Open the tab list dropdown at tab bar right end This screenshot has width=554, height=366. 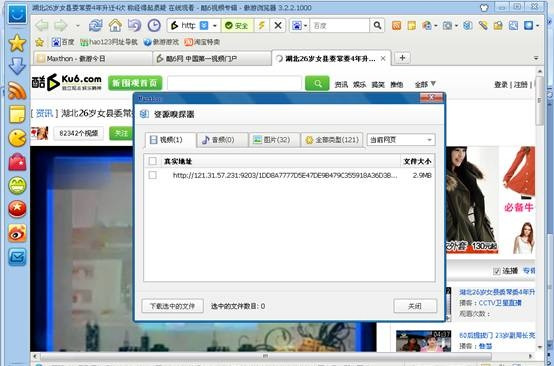tap(536, 58)
